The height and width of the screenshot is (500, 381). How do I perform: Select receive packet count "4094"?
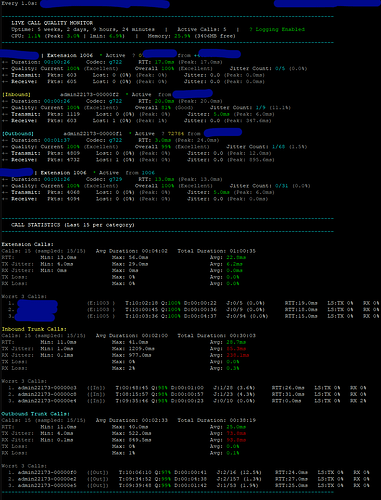(x=73, y=199)
